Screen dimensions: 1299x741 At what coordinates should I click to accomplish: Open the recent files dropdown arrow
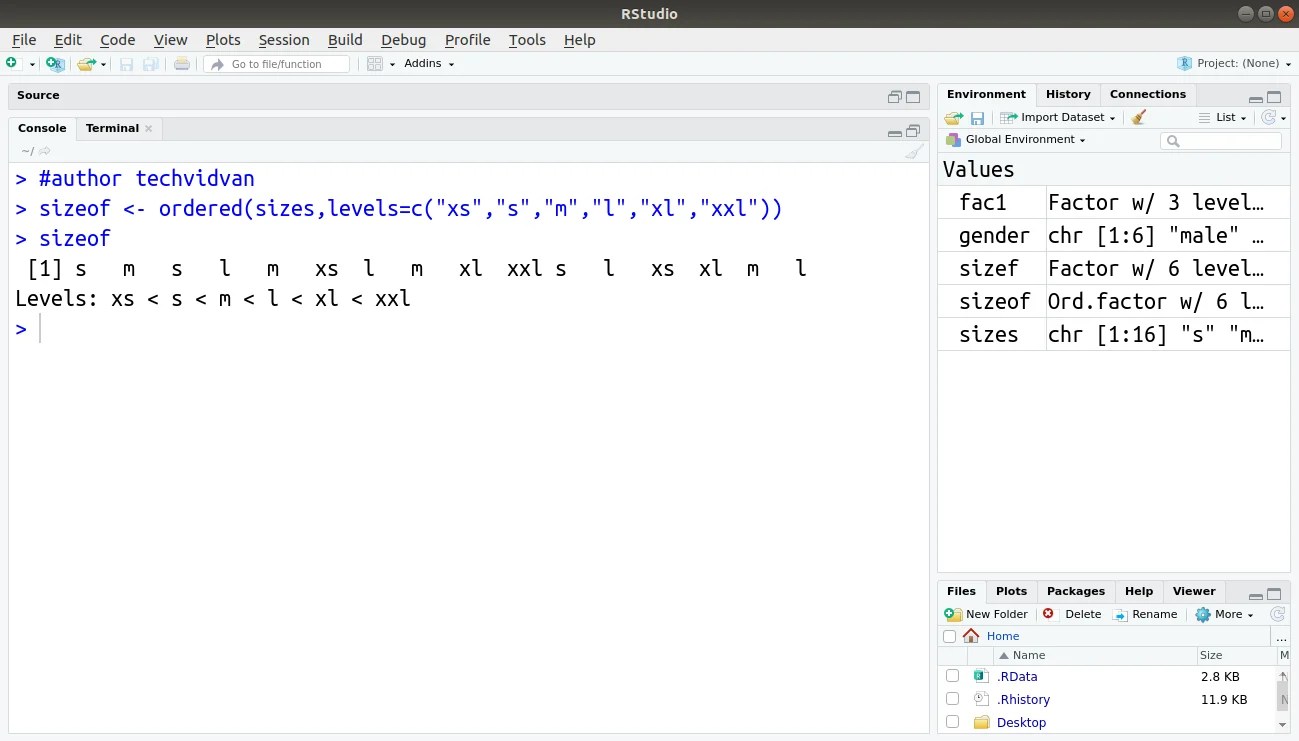tap(103, 64)
